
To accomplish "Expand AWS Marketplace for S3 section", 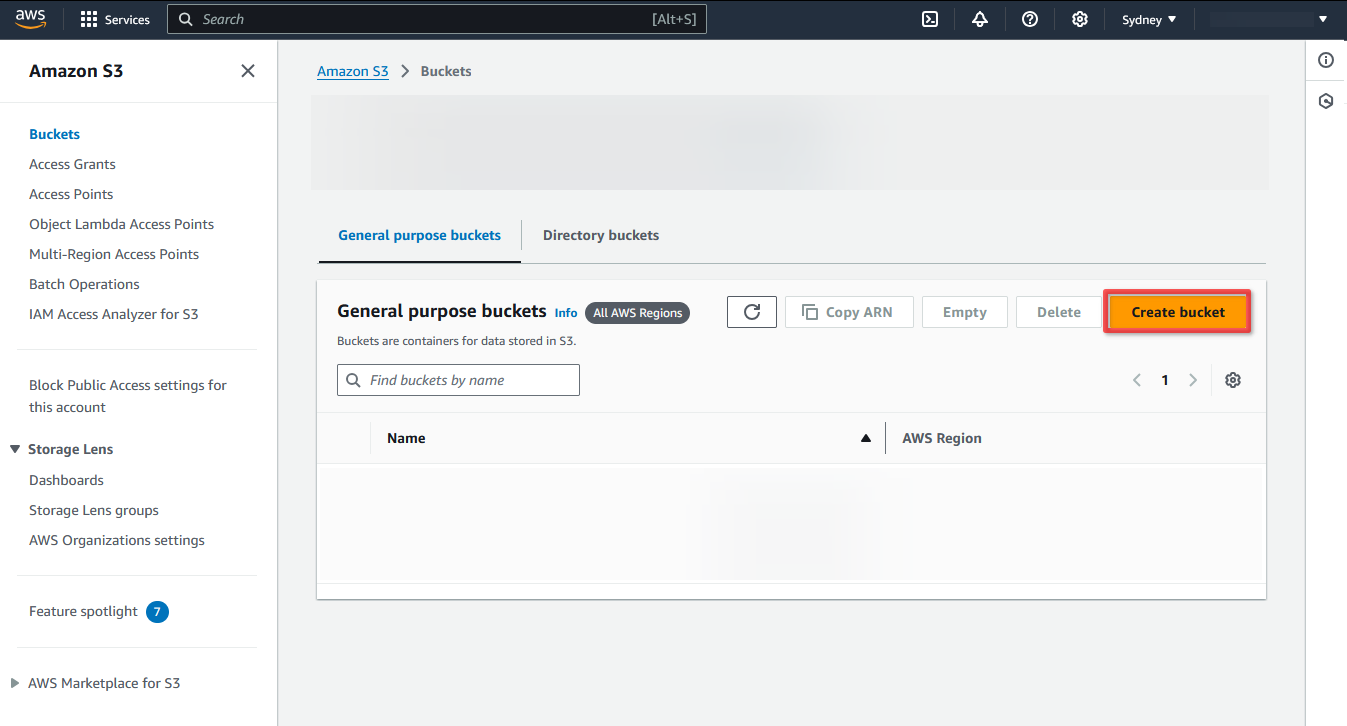I will 15,683.
